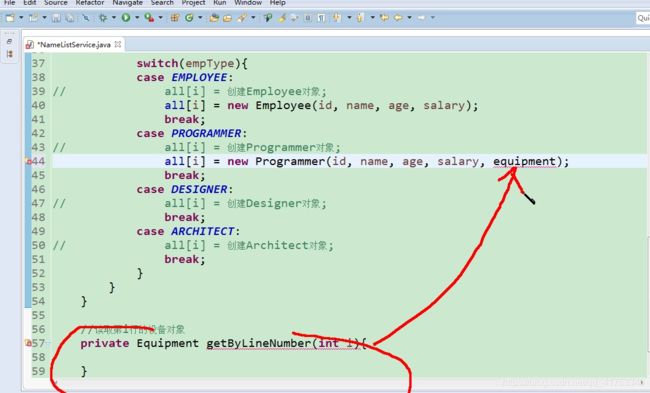
Task: Click the Next Annotation icon
Action: pos(337,18)
